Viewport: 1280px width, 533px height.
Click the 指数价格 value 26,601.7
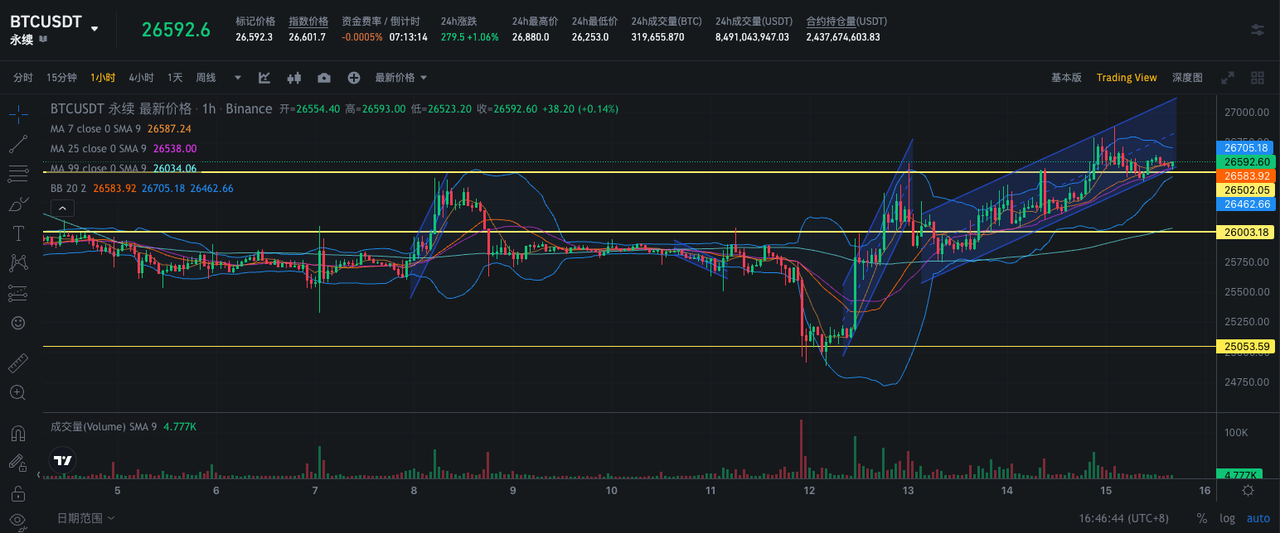(x=307, y=37)
